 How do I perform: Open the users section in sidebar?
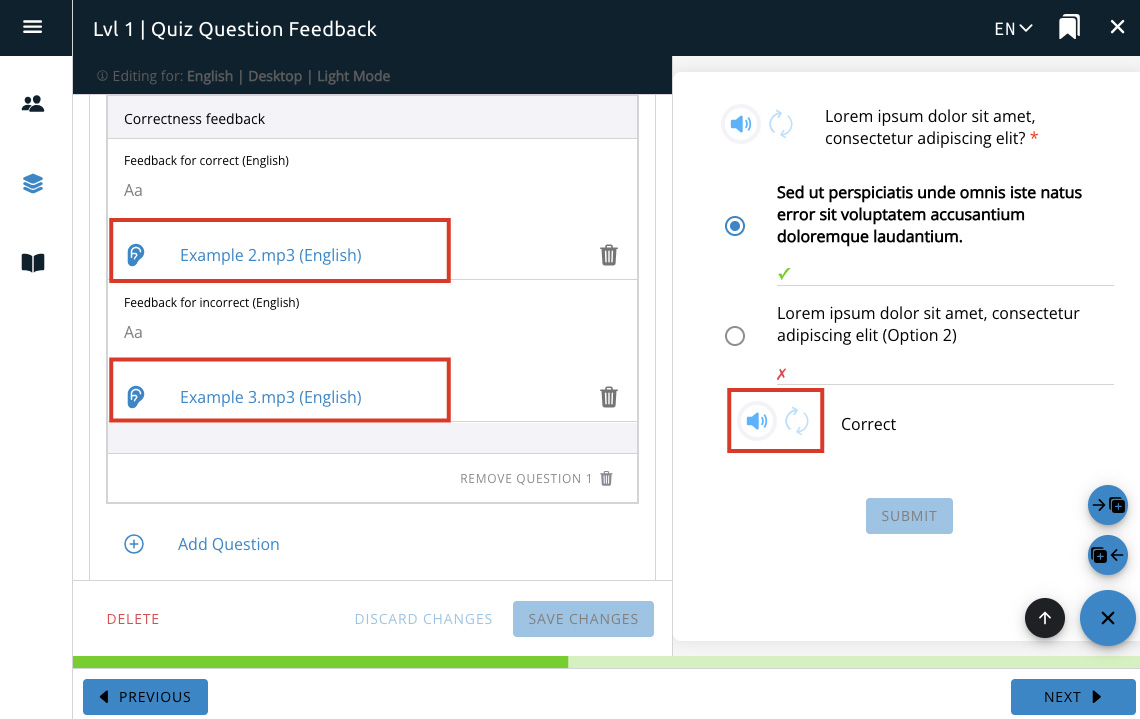click(x=33, y=104)
